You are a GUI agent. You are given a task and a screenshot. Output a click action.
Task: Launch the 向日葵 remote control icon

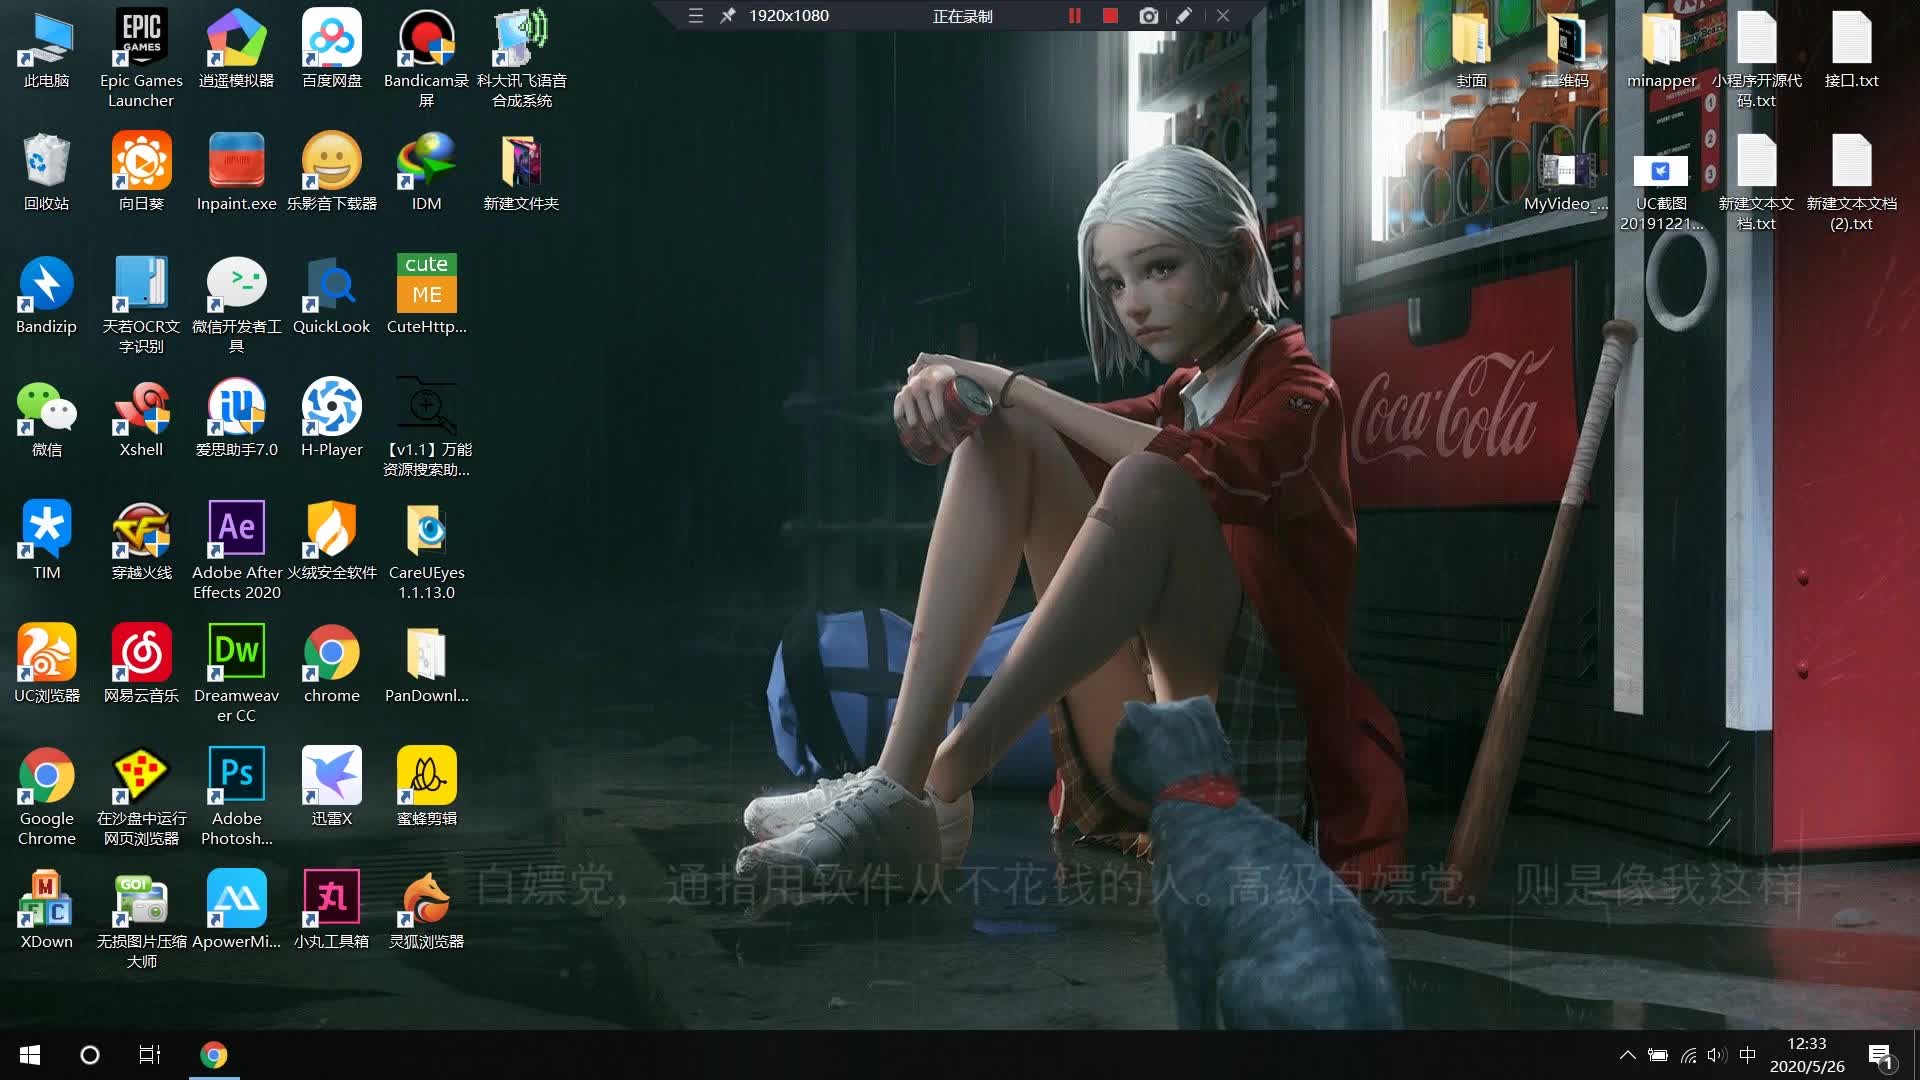pyautogui.click(x=141, y=172)
